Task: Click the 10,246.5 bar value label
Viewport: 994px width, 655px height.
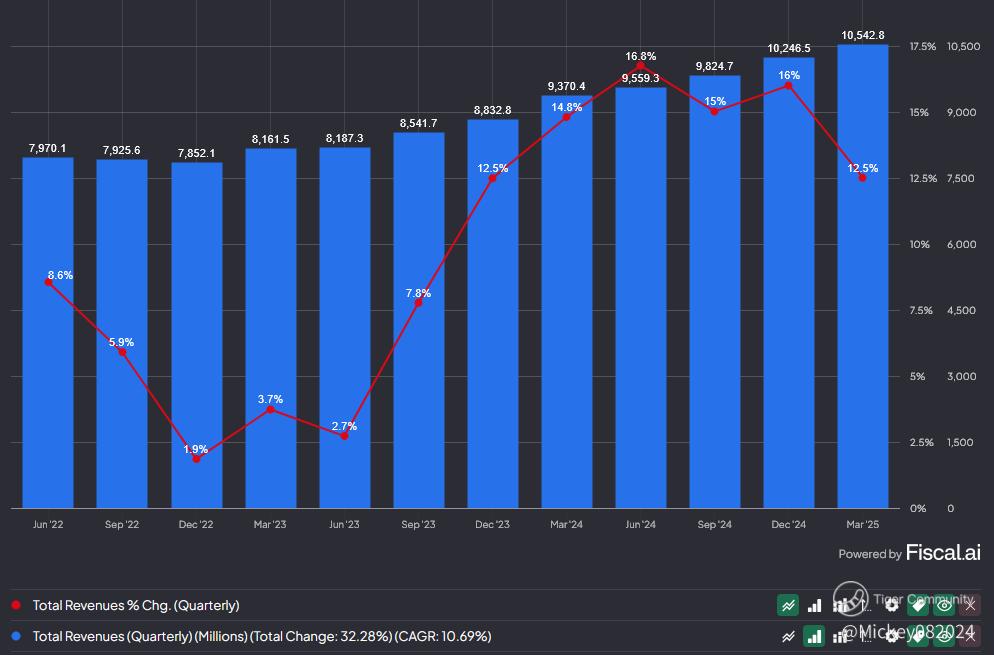Action: click(789, 48)
